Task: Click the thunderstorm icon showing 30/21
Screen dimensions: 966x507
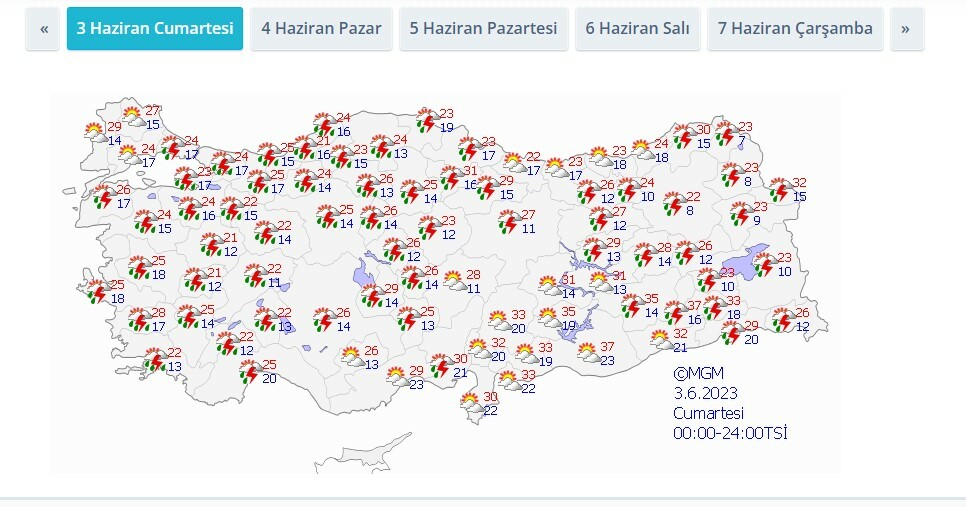Action: point(441,365)
